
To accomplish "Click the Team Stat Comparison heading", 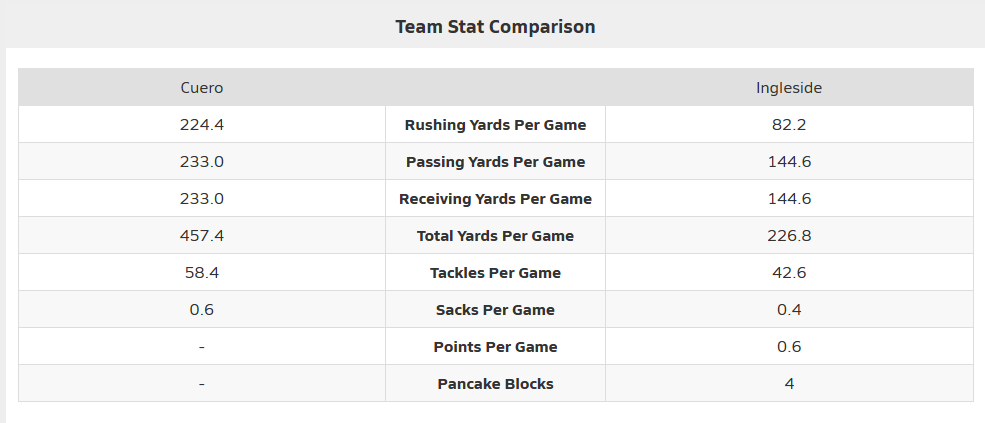I will [x=495, y=27].
